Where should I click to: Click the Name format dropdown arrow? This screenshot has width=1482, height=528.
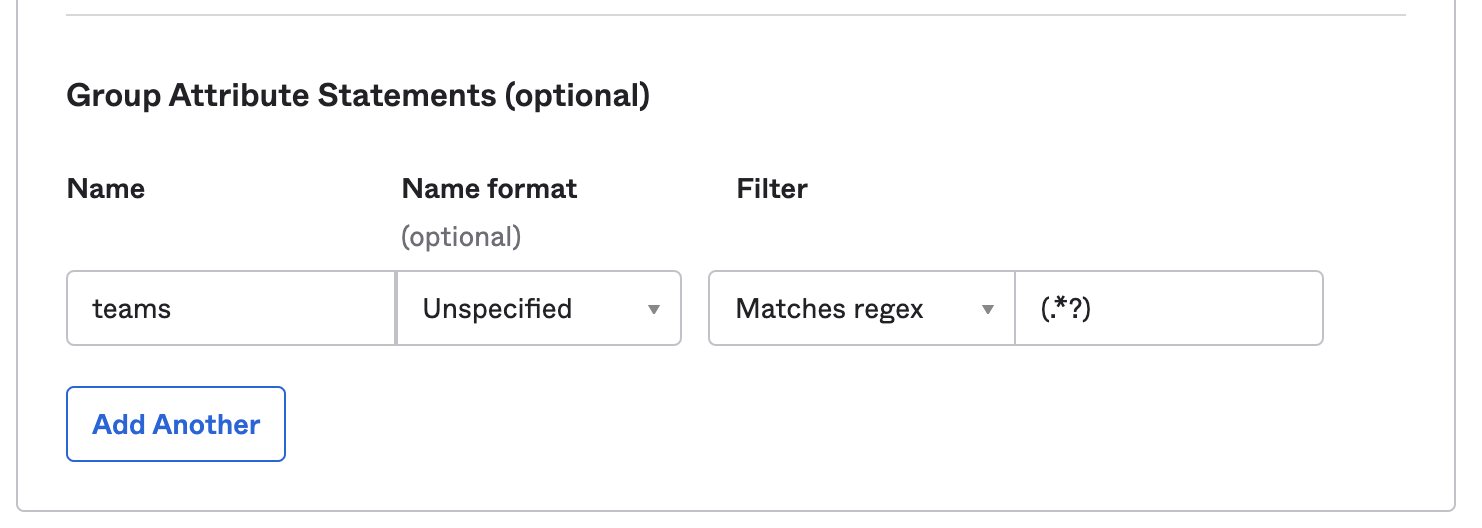coord(654,309)
